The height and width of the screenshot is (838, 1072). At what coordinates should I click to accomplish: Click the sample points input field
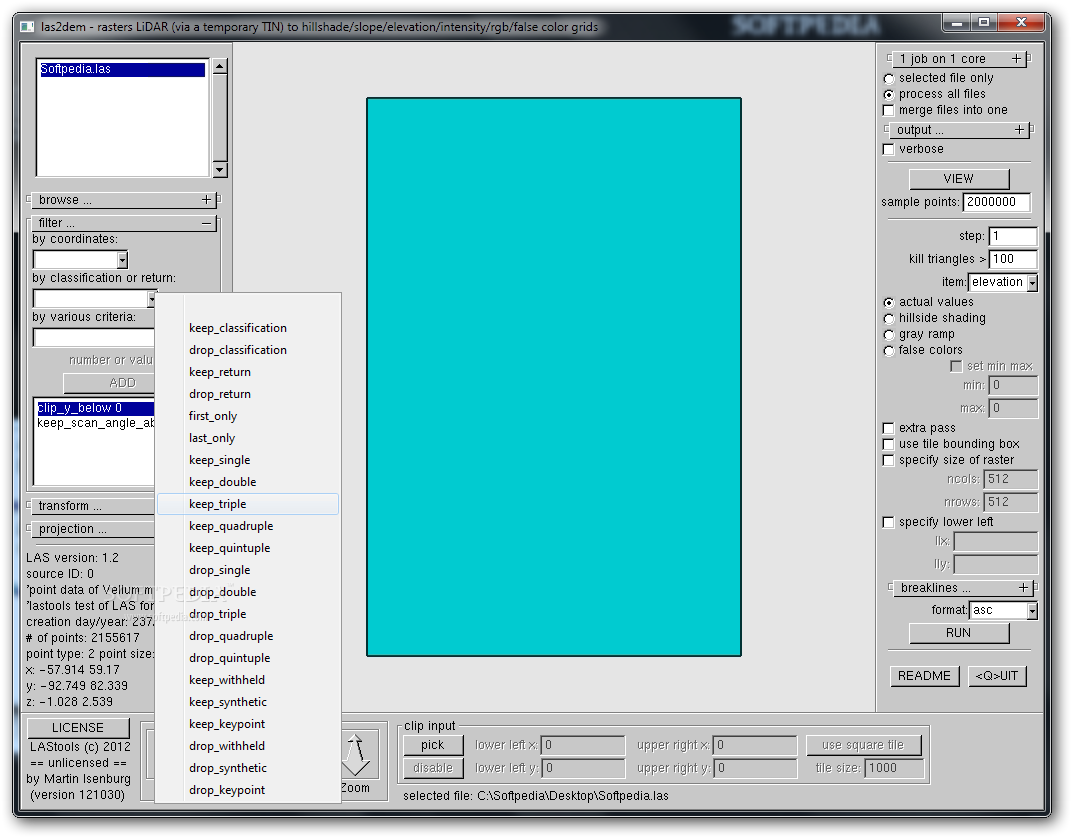[x=997, y=202]
